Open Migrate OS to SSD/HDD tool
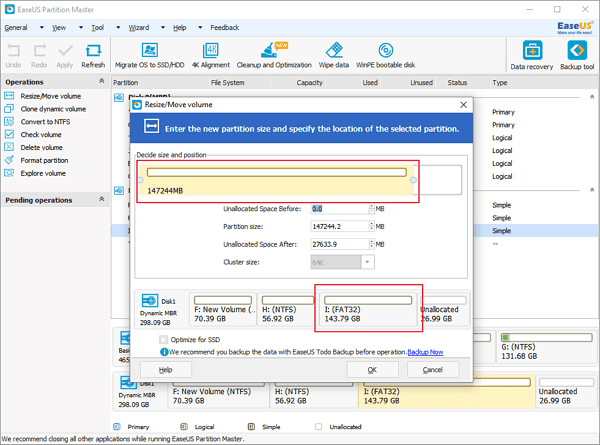Image resolution: width=600 pixels, height=445 pixels. (150, 55)
